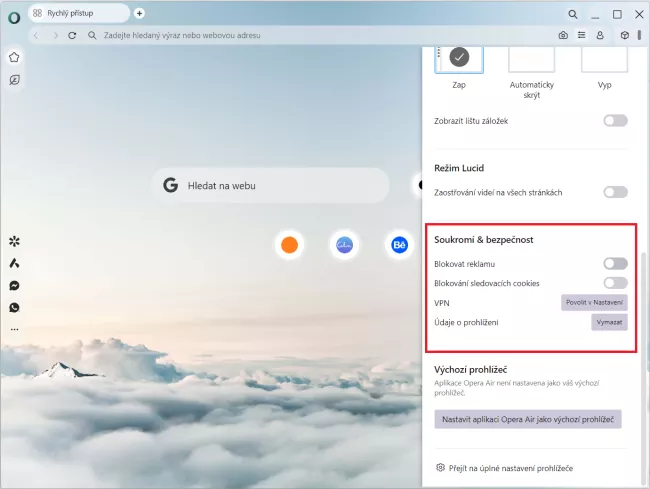
Task: Click the search icon in the tab bar
Action: point(572,14)
